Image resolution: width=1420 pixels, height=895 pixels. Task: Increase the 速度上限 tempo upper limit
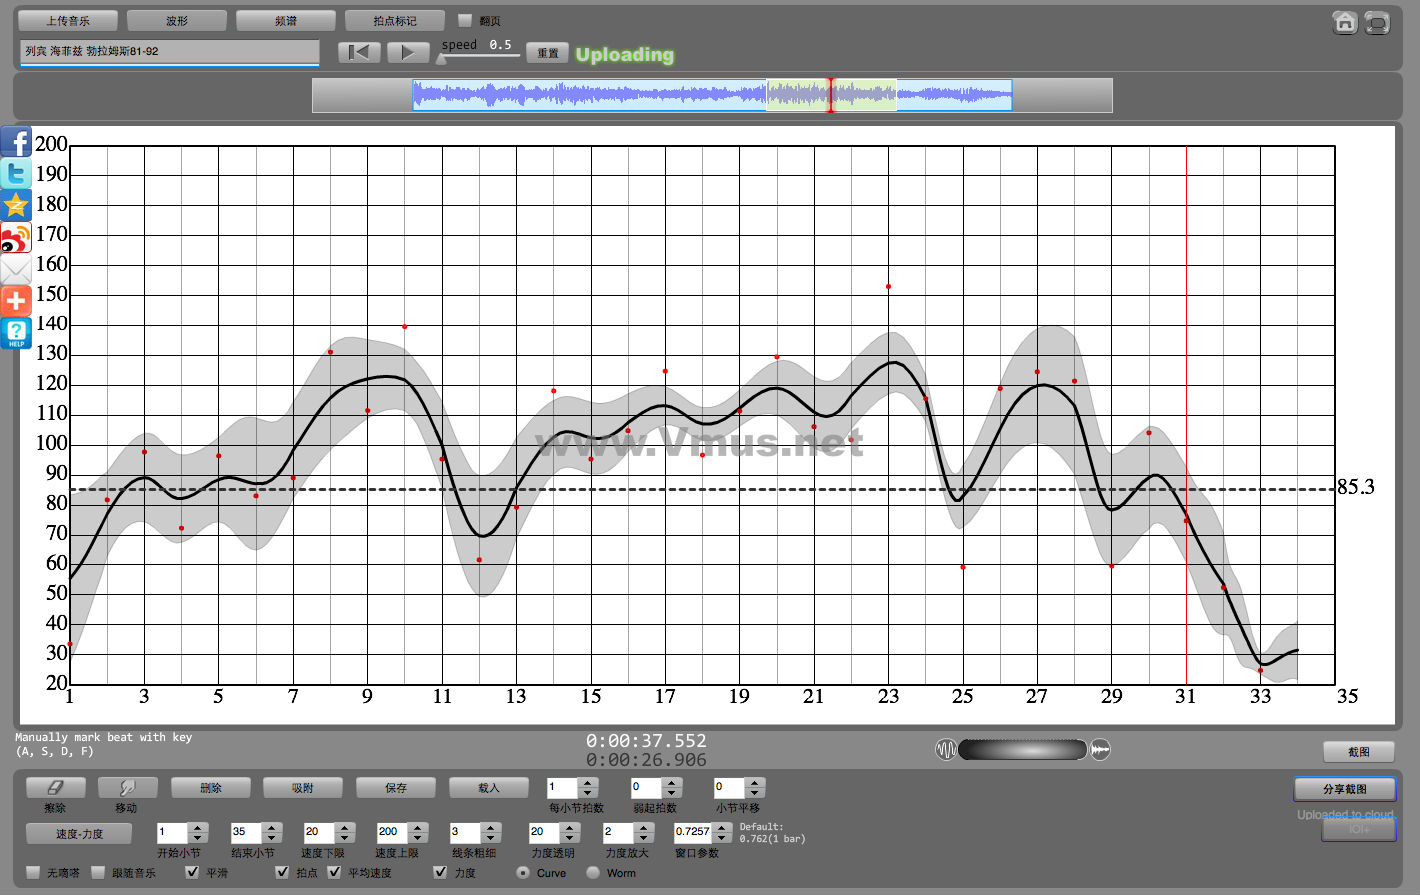point(418,827)
